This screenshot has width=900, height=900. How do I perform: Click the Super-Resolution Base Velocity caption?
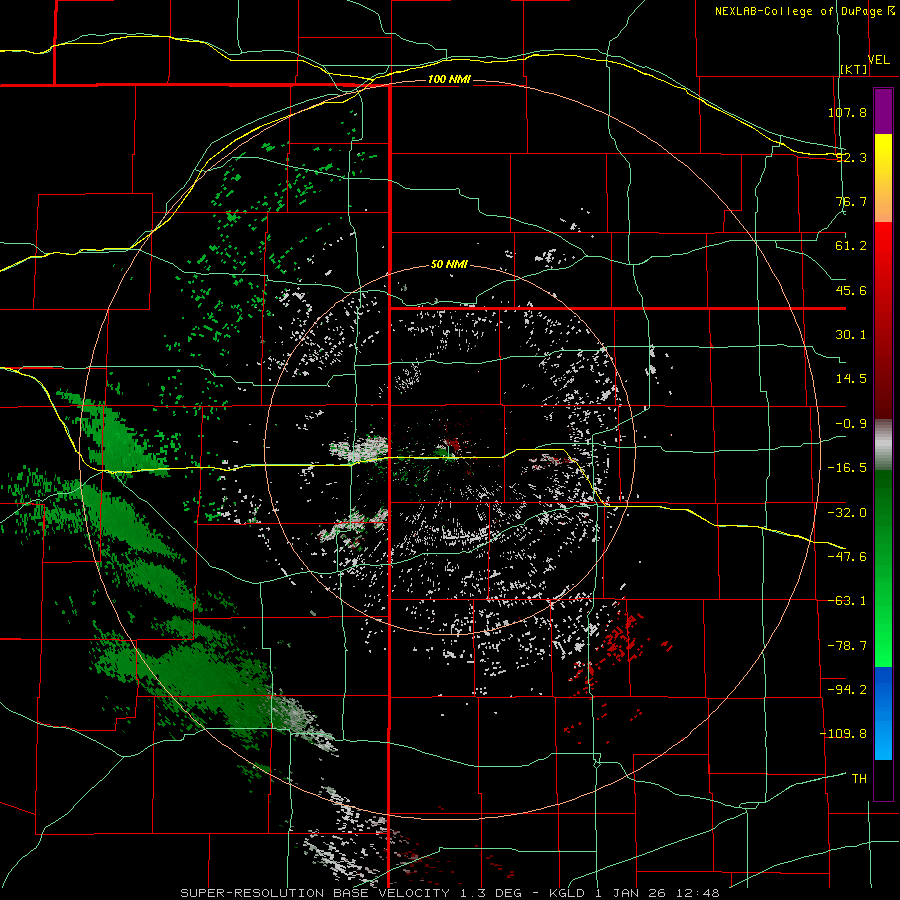[x=449, y=893]
